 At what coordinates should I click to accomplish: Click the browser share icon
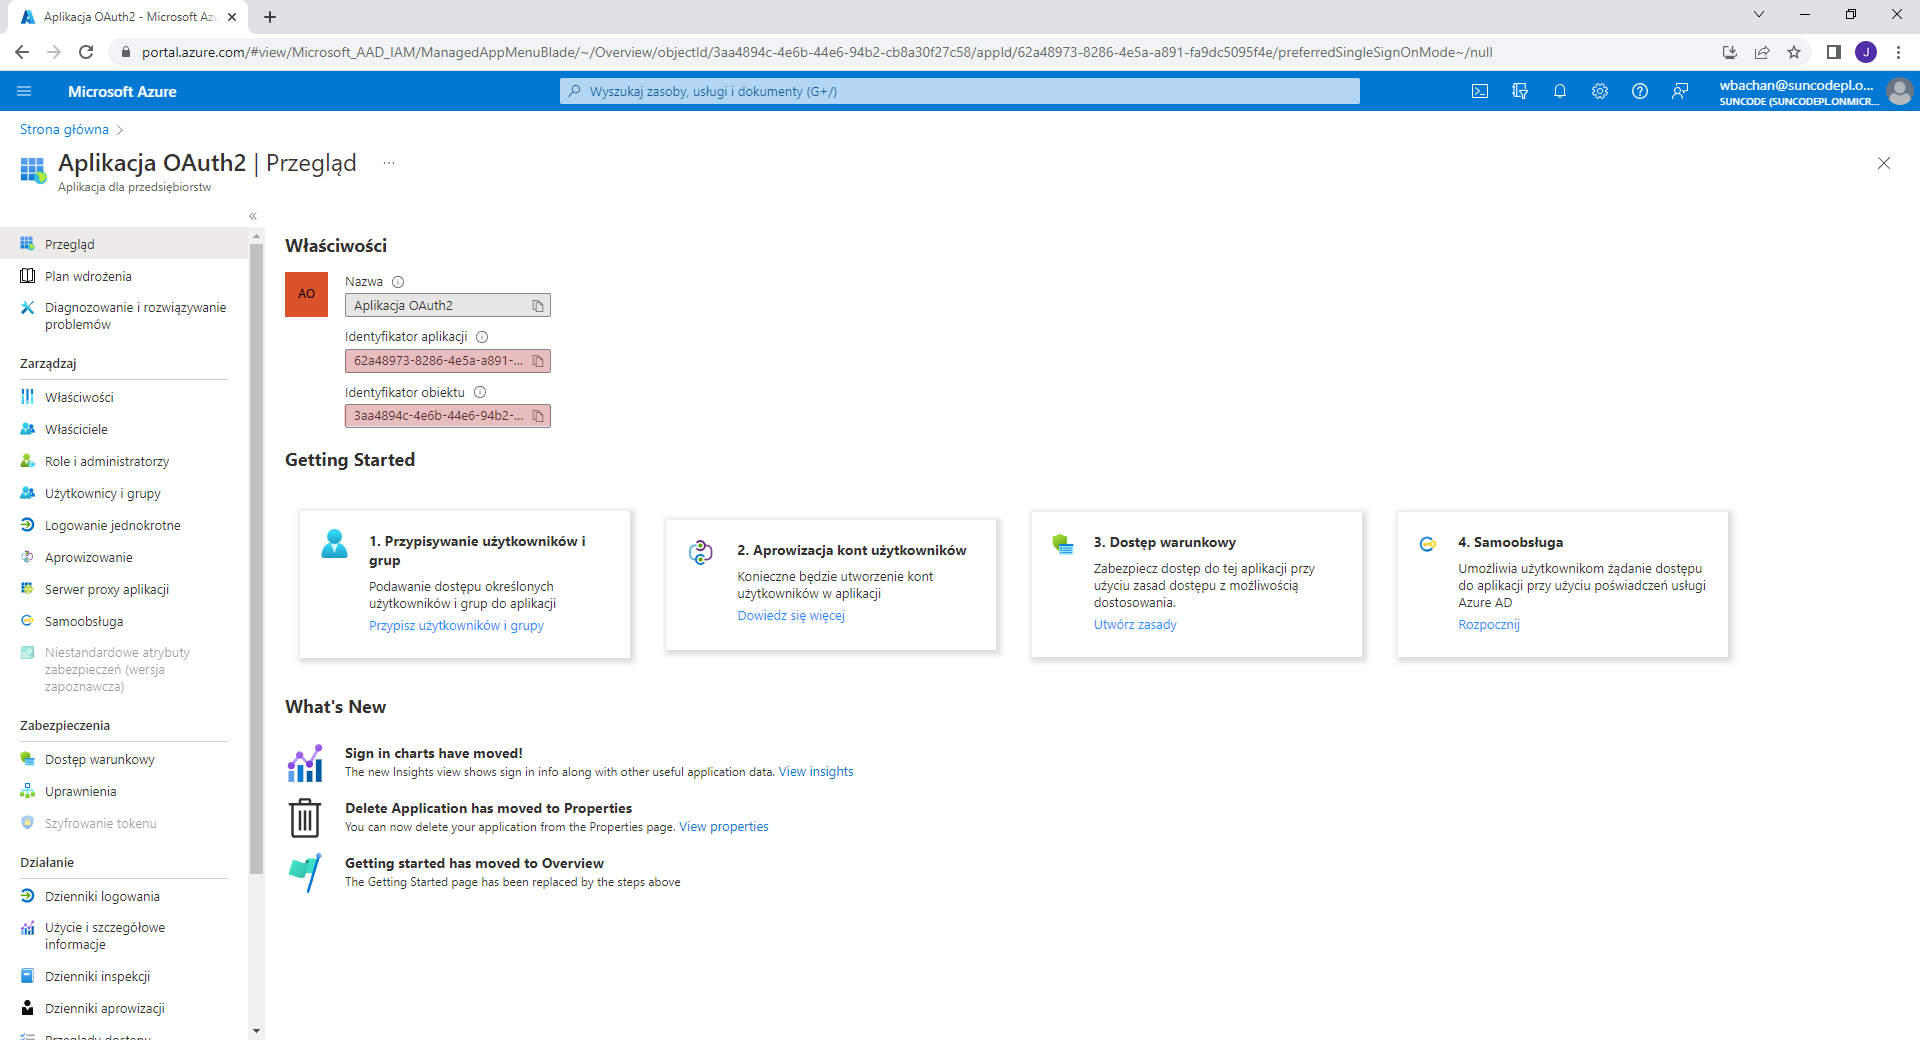coord(1762,52)
